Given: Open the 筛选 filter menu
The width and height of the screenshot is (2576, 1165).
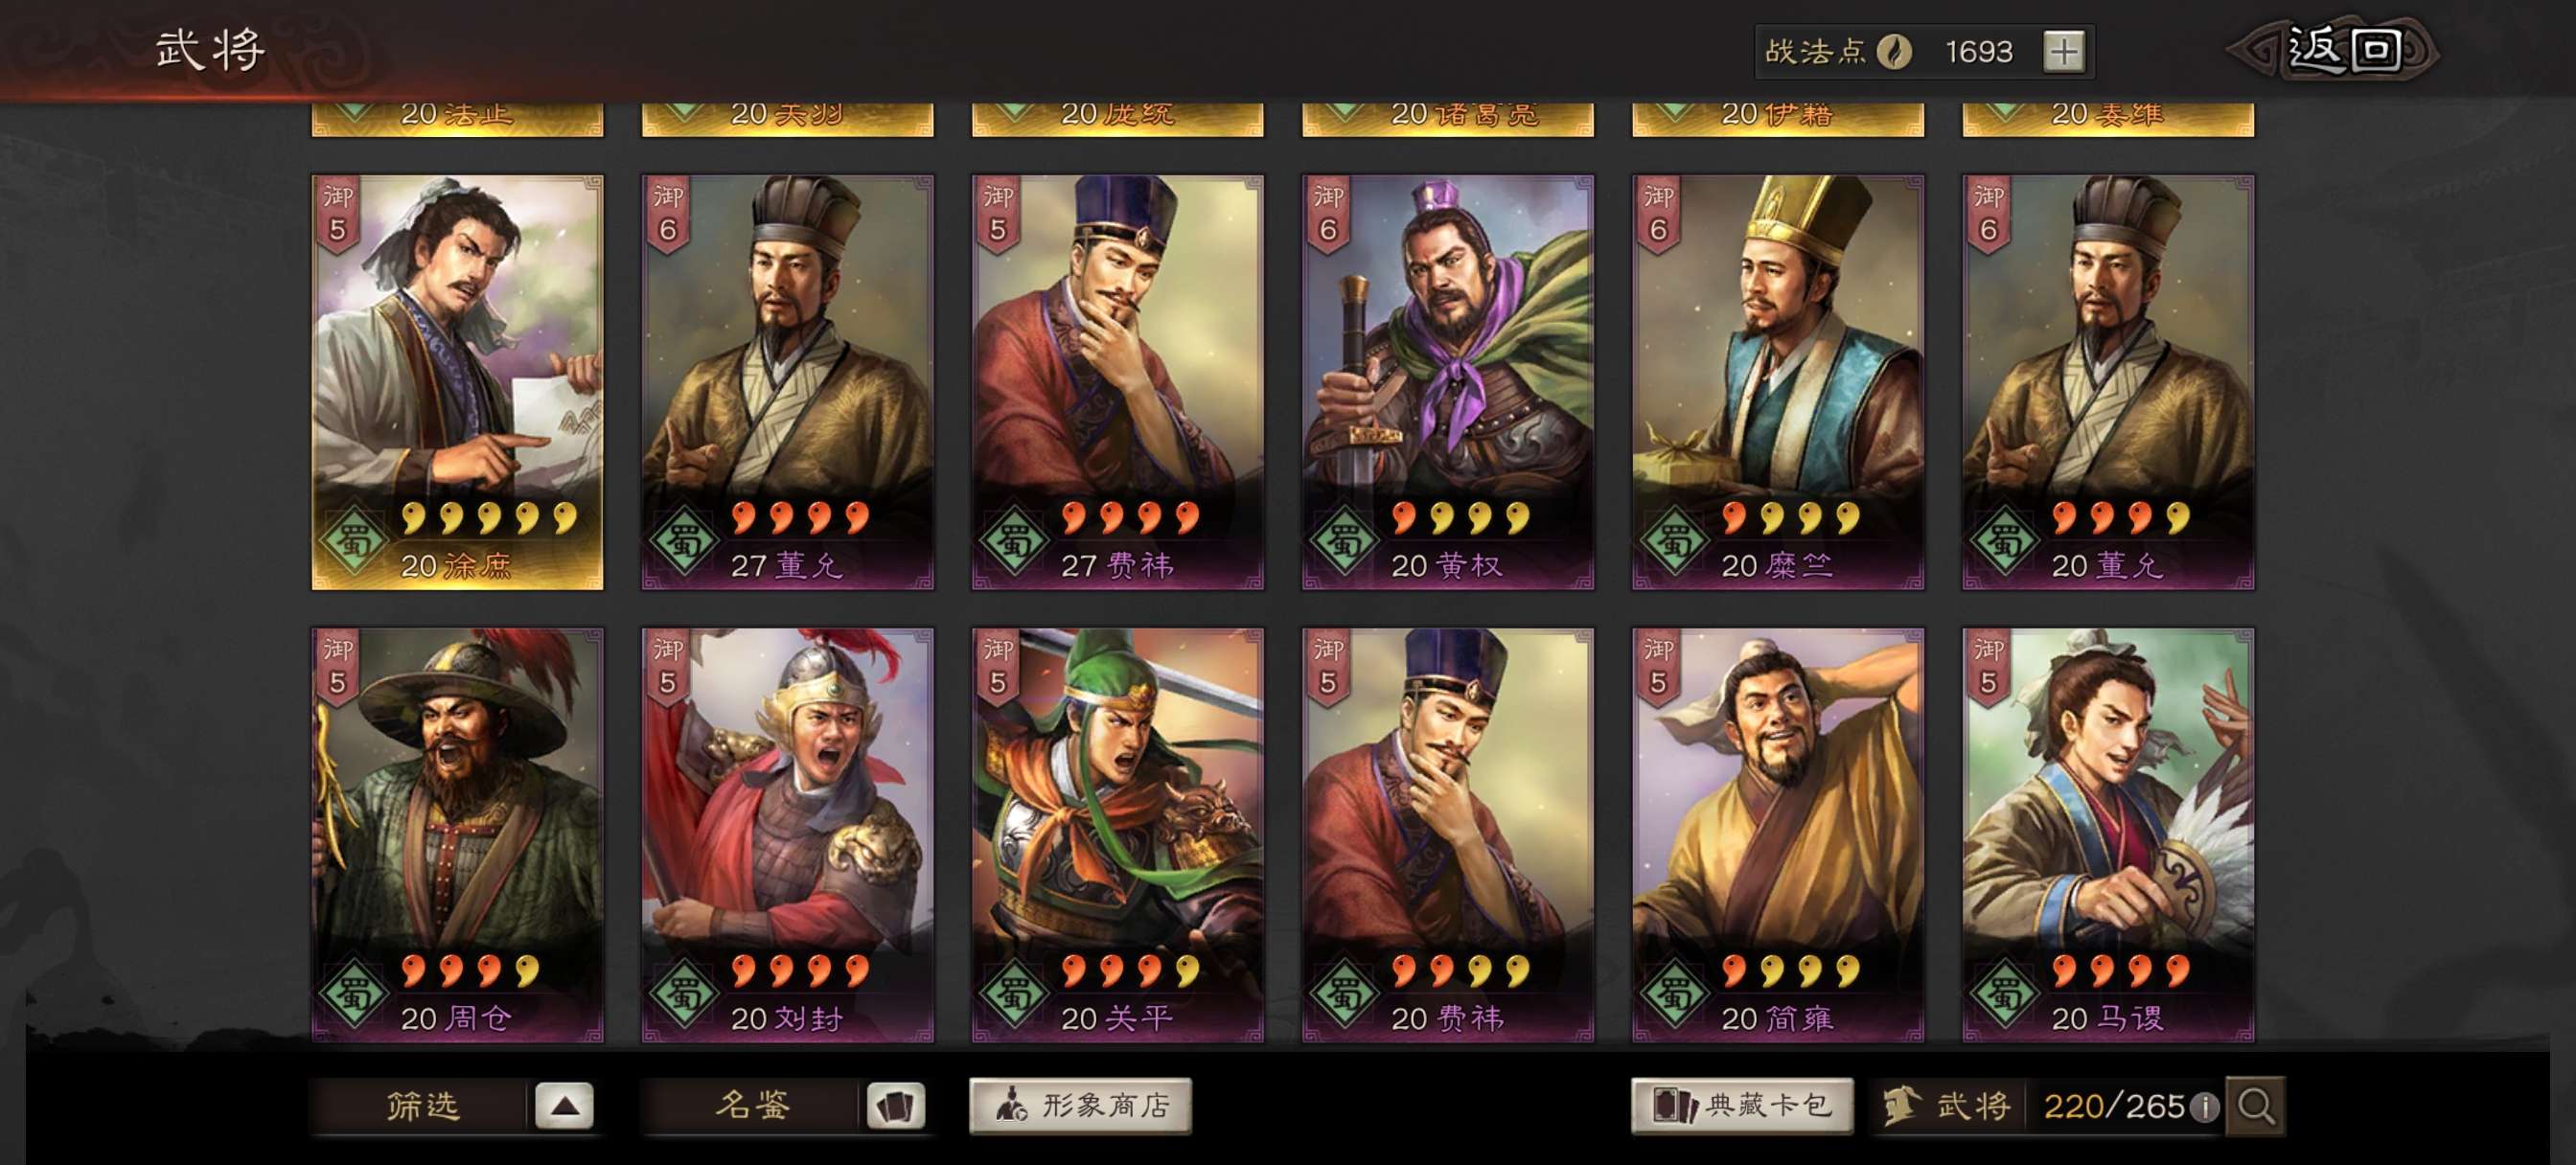Looking at the screenshot, I should click(421, 1106).
